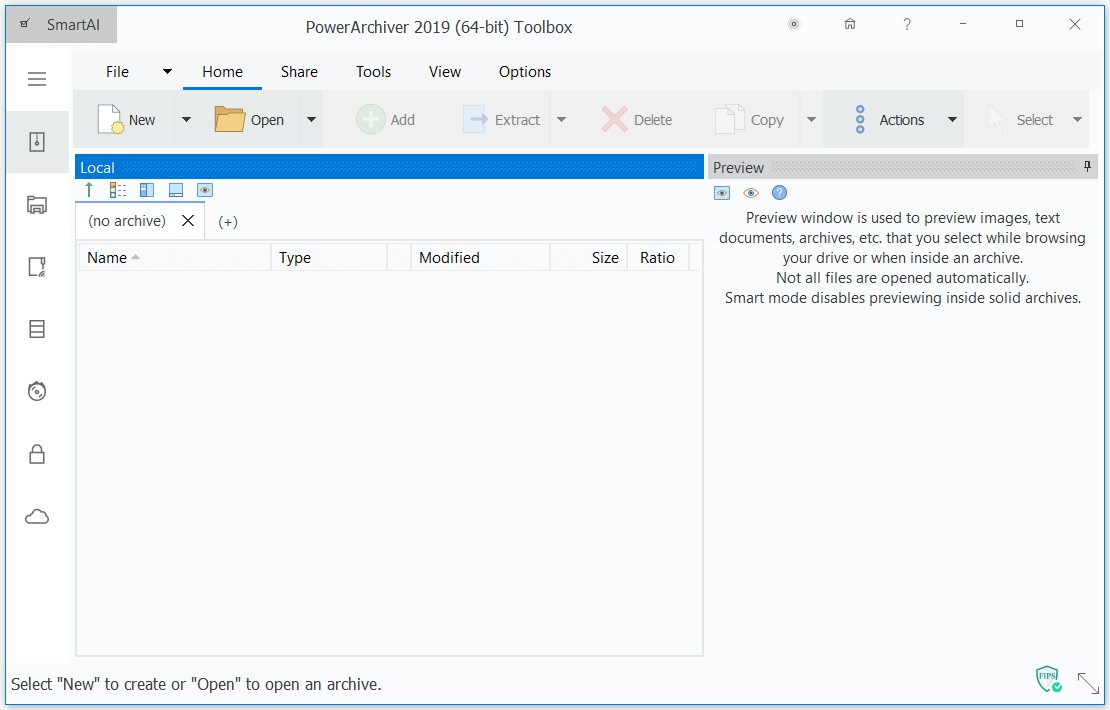This screenshot has width=1110, height=710.
Task: Click the FIPS badge in the status bar
Action: click(1047, 678)
